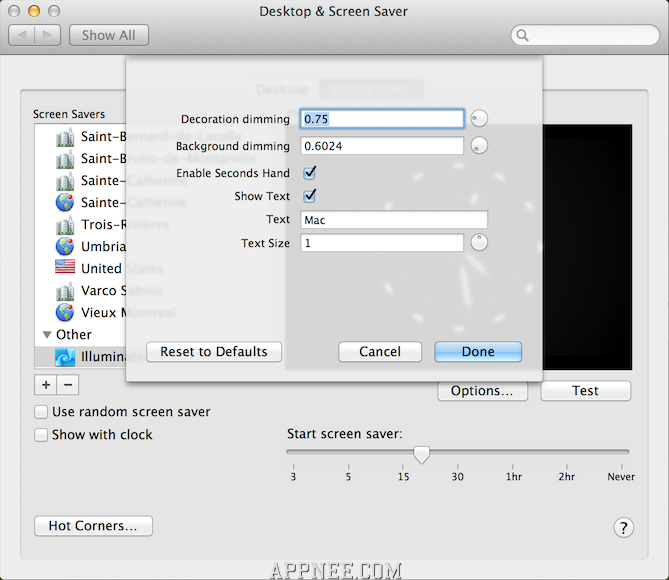The height and width of the screenshot is (580, 669).
Task: Click the forward navigation arrow
Action: coord(47,35)
